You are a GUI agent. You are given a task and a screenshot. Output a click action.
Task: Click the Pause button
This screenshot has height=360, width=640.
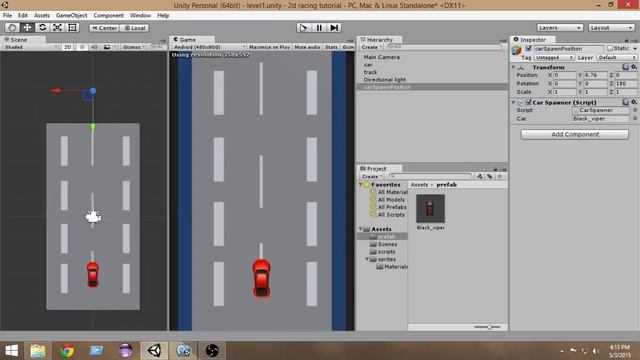tap(319, 27)
